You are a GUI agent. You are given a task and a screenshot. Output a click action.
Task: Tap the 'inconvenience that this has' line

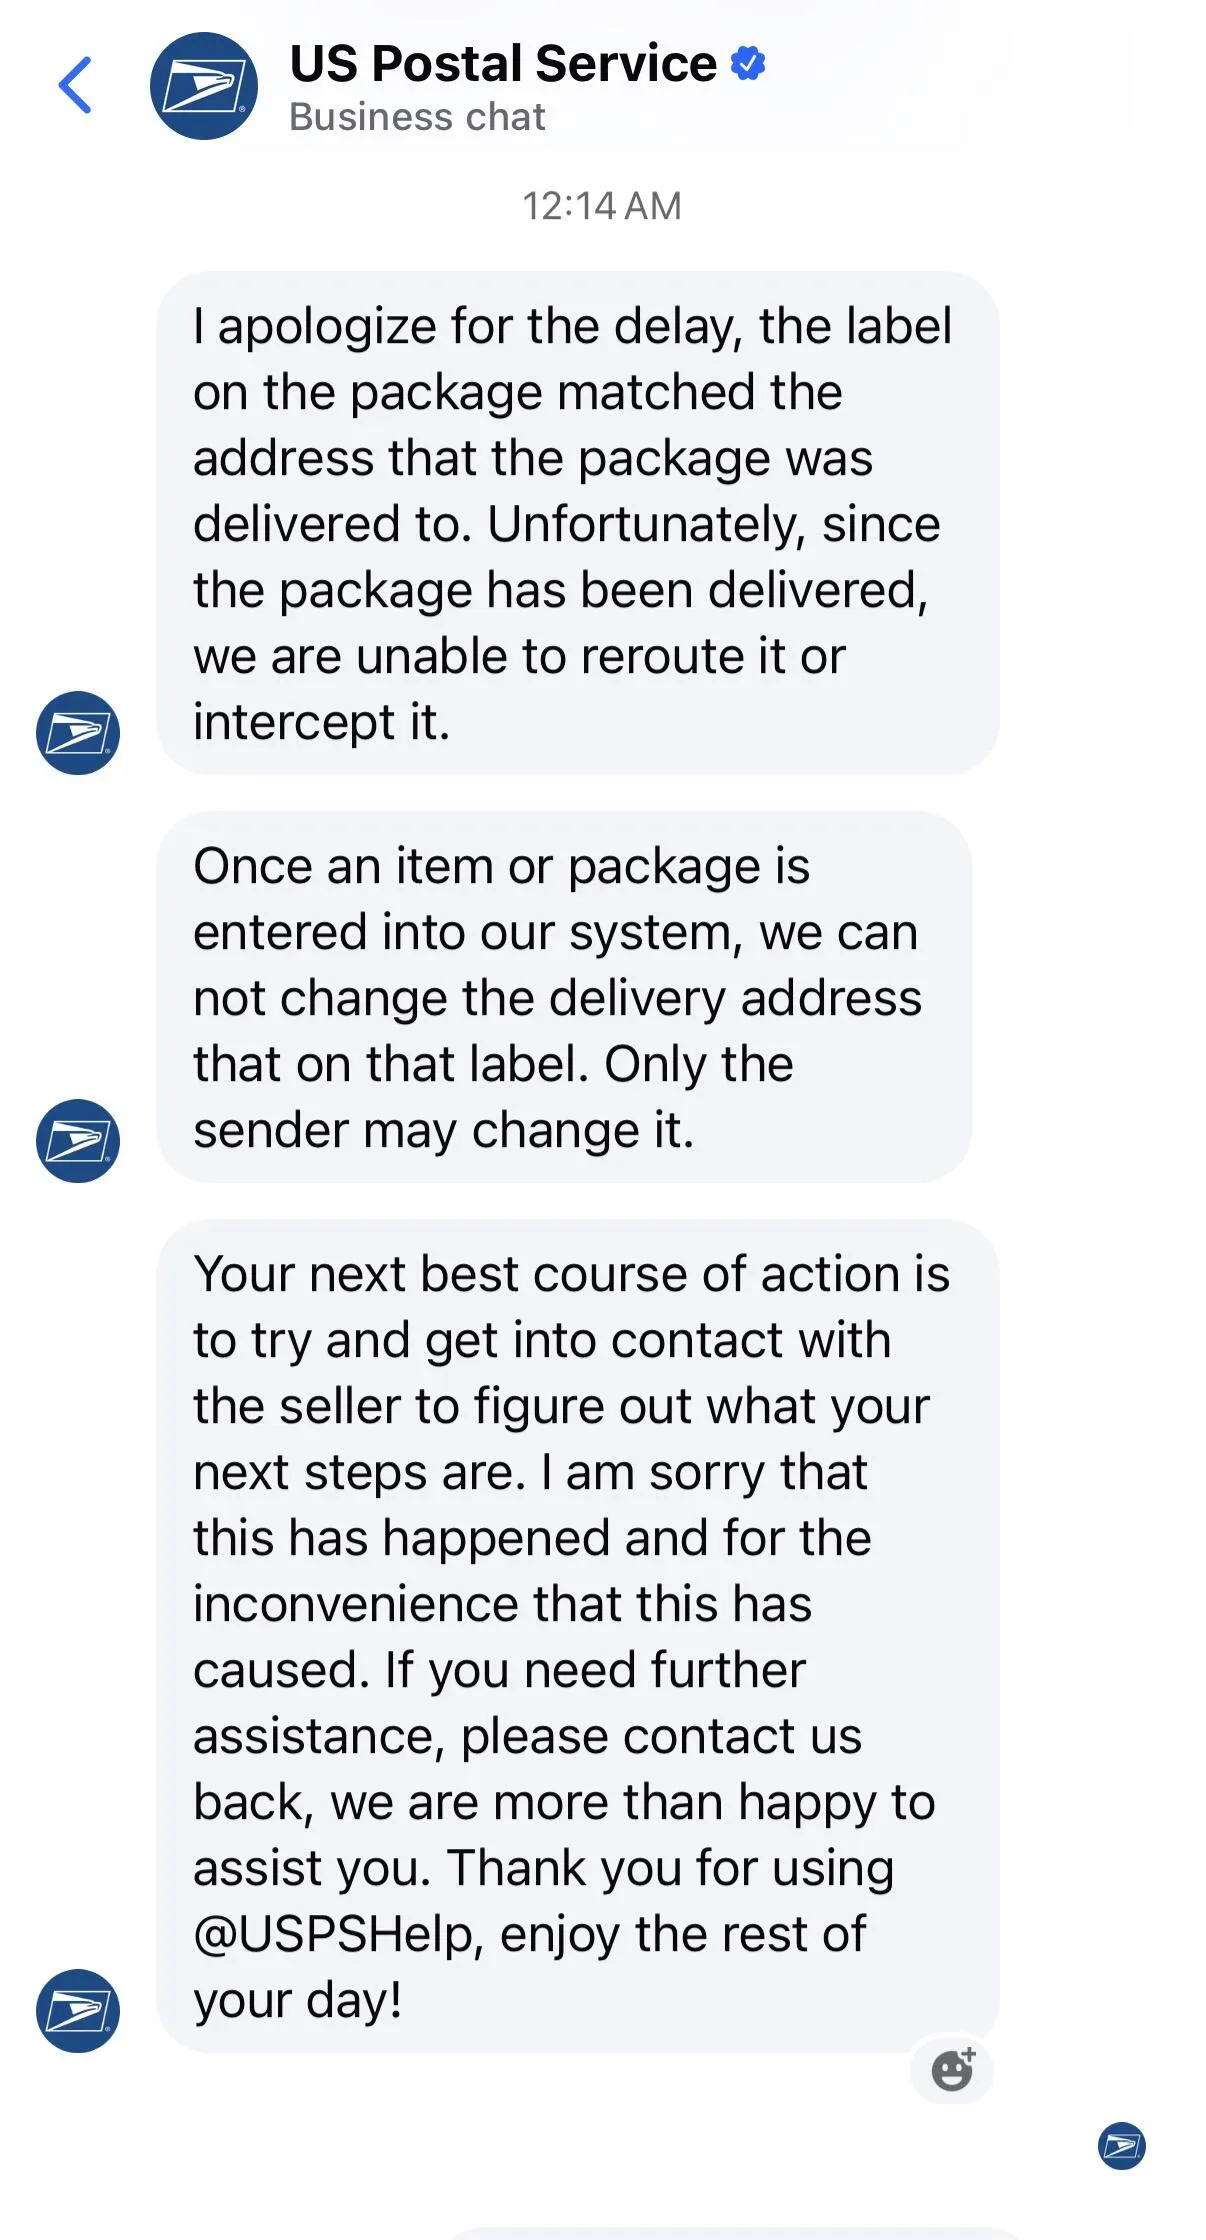[x=502, y=1604]
